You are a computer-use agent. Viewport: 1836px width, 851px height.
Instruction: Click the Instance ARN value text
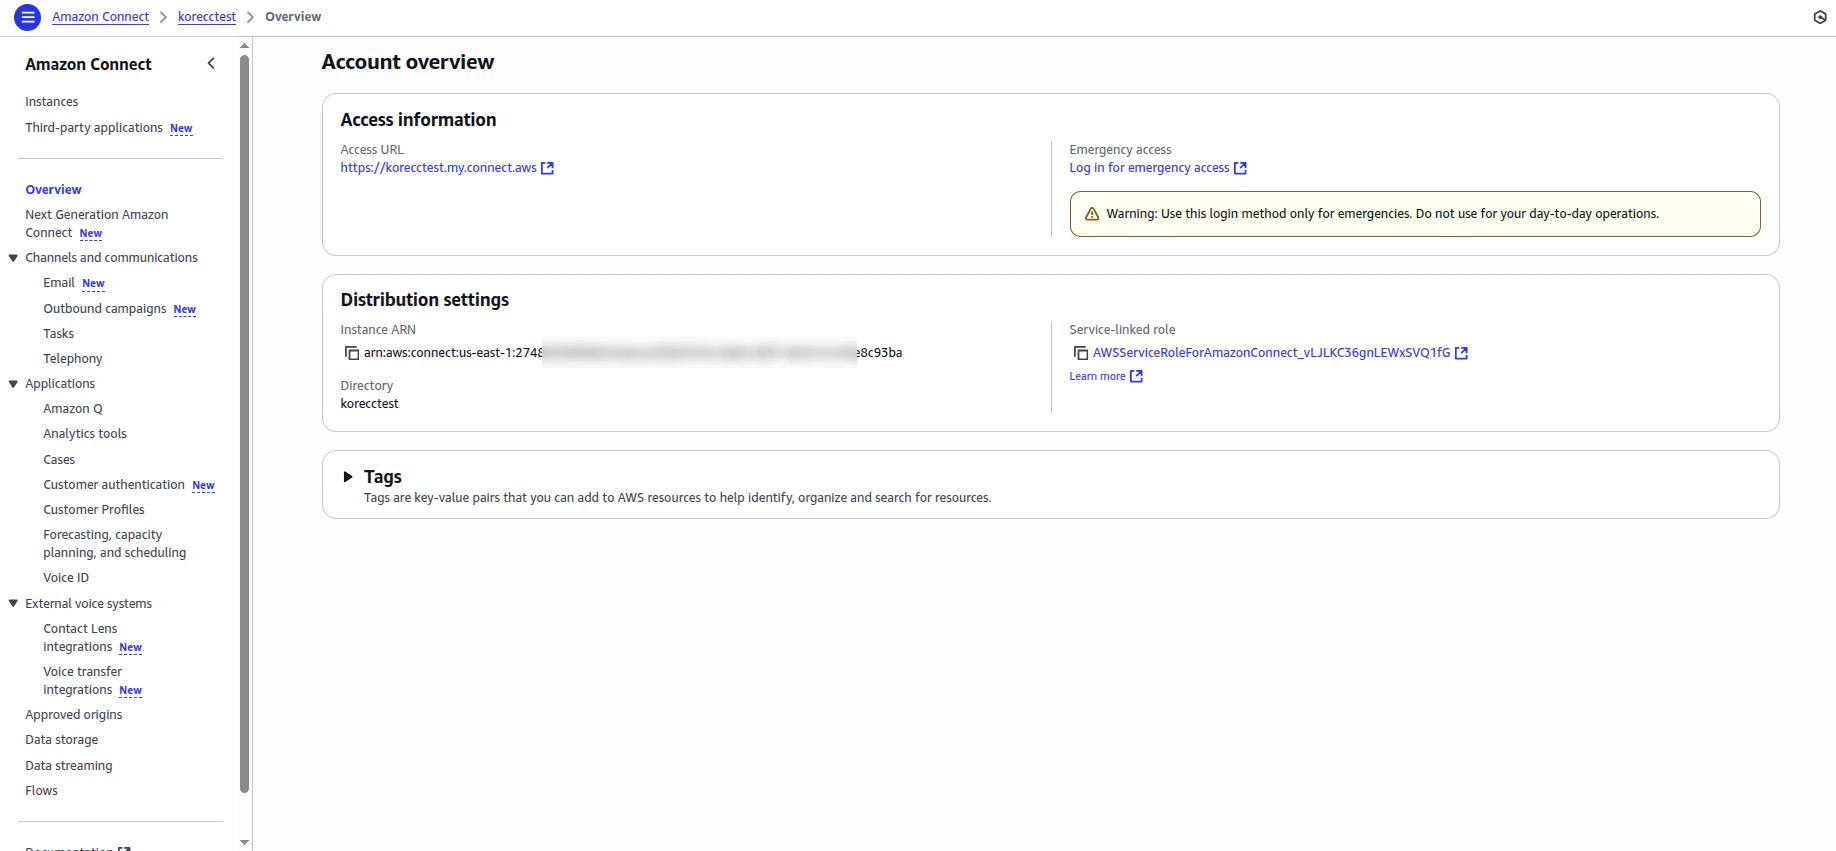(633, 353)
